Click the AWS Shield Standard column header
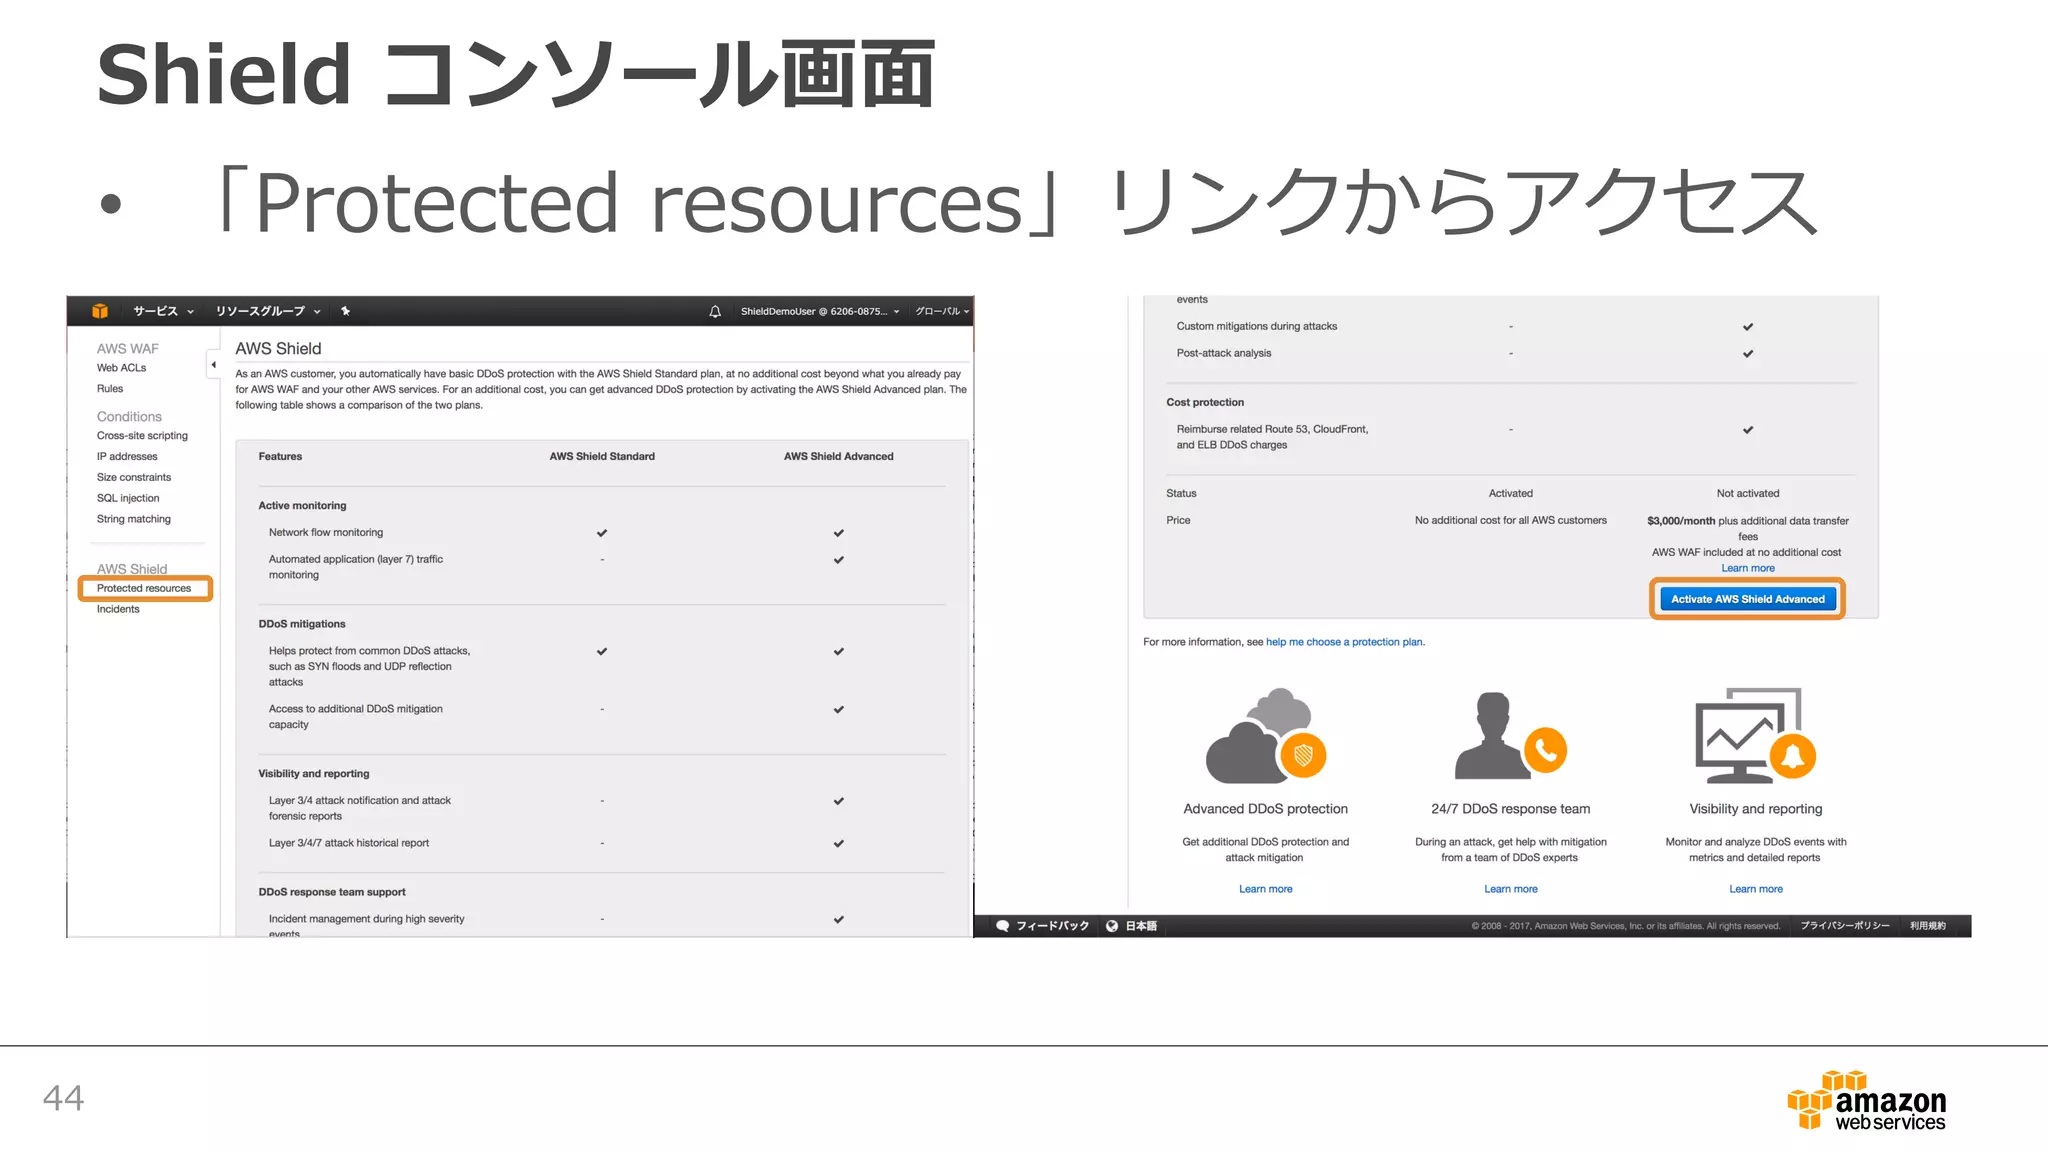 point(602,457)
